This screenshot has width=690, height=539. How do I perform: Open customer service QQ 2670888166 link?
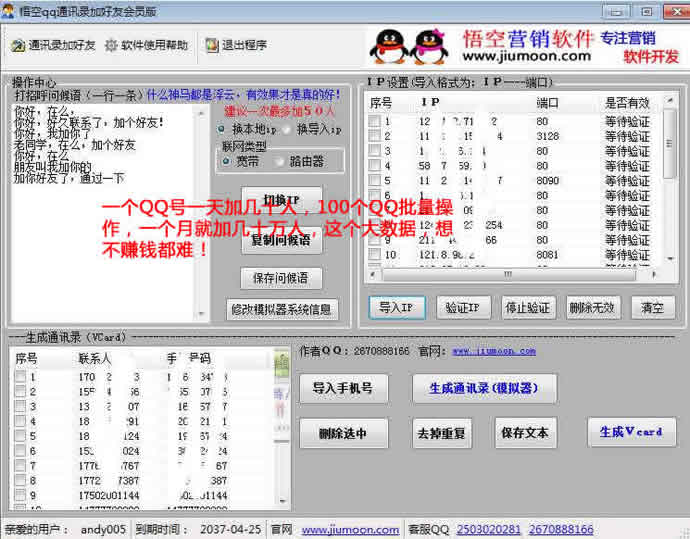point(561,529)
